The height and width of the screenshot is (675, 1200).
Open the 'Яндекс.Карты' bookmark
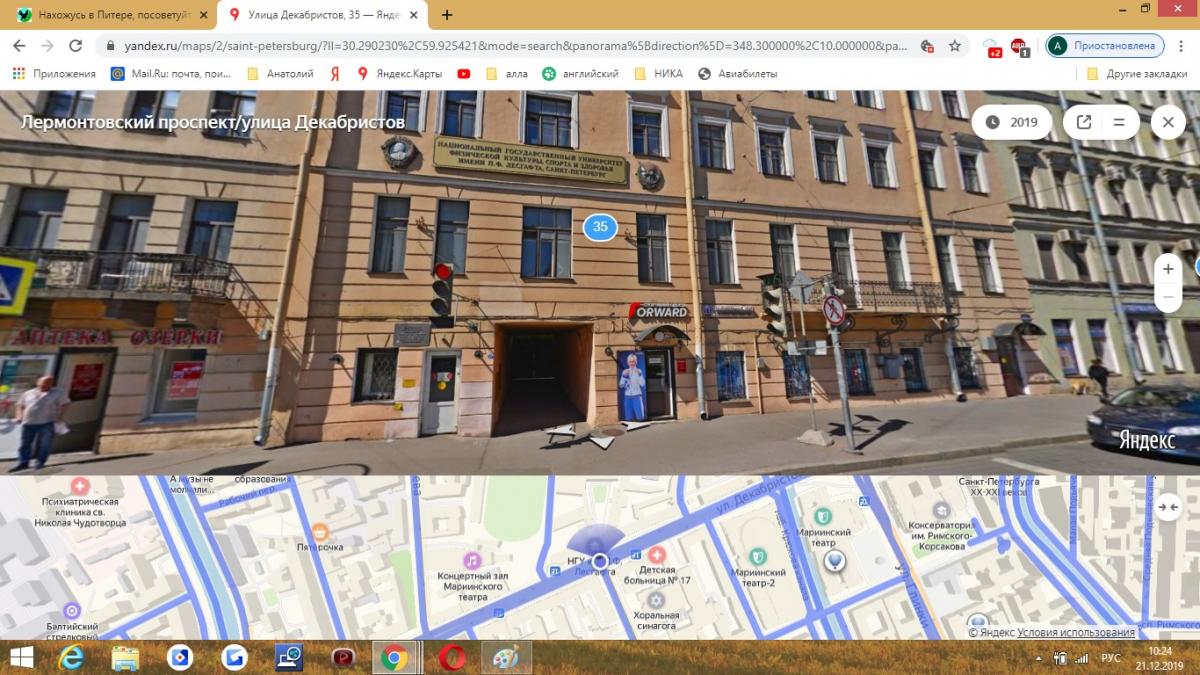click(399, 73)
